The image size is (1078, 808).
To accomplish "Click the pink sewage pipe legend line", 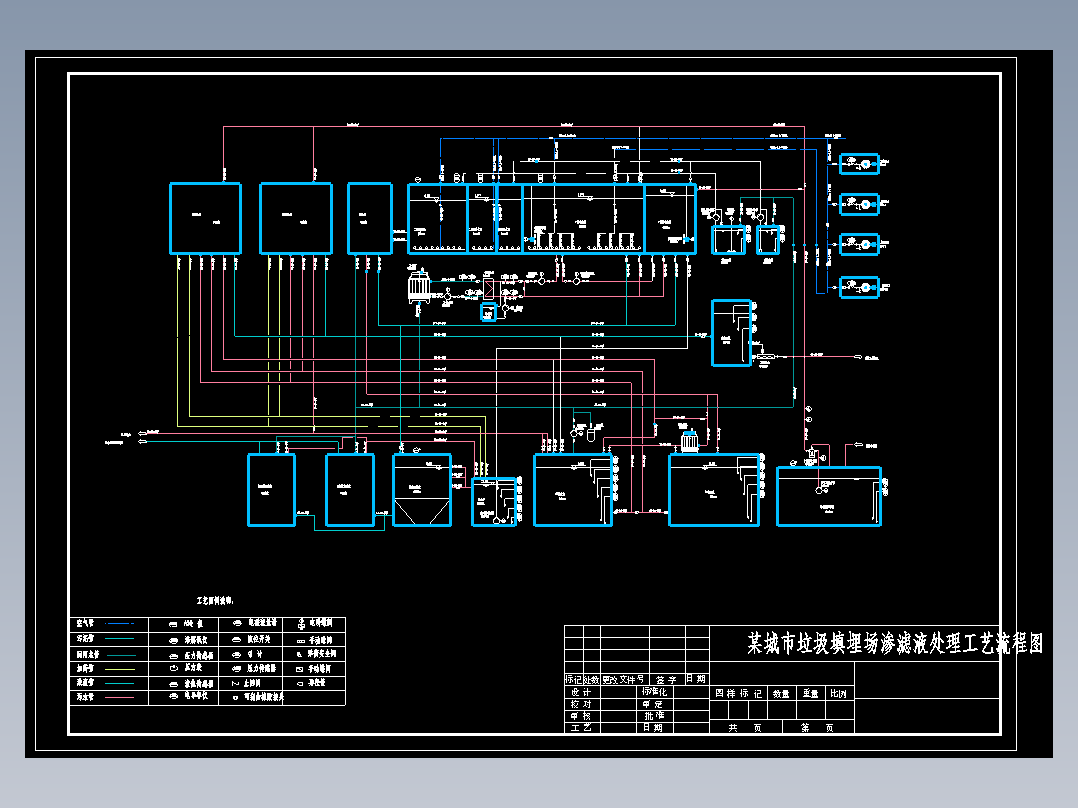I will point(120,697).
